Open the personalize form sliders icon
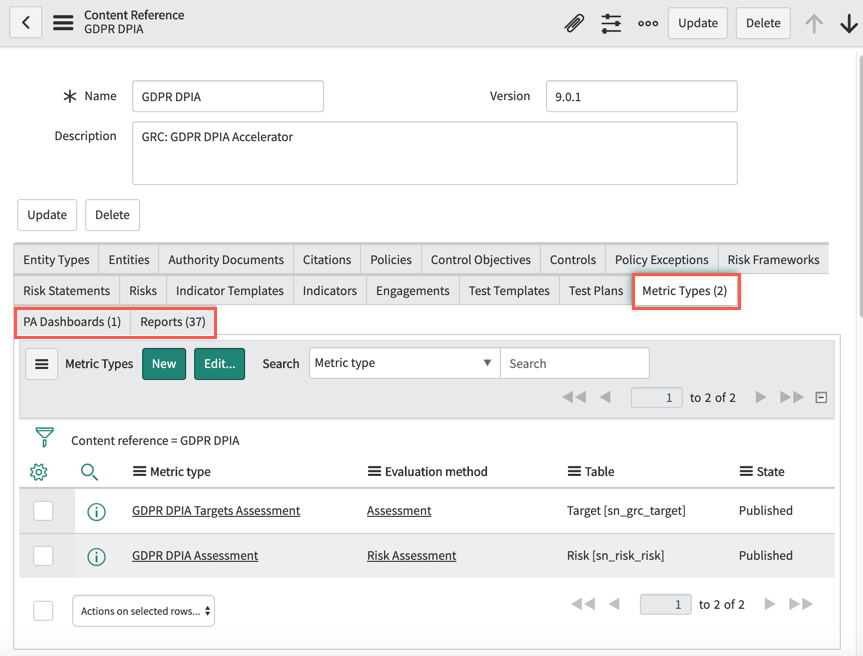This screenshot has height=656, width=863. click(611, 23)
